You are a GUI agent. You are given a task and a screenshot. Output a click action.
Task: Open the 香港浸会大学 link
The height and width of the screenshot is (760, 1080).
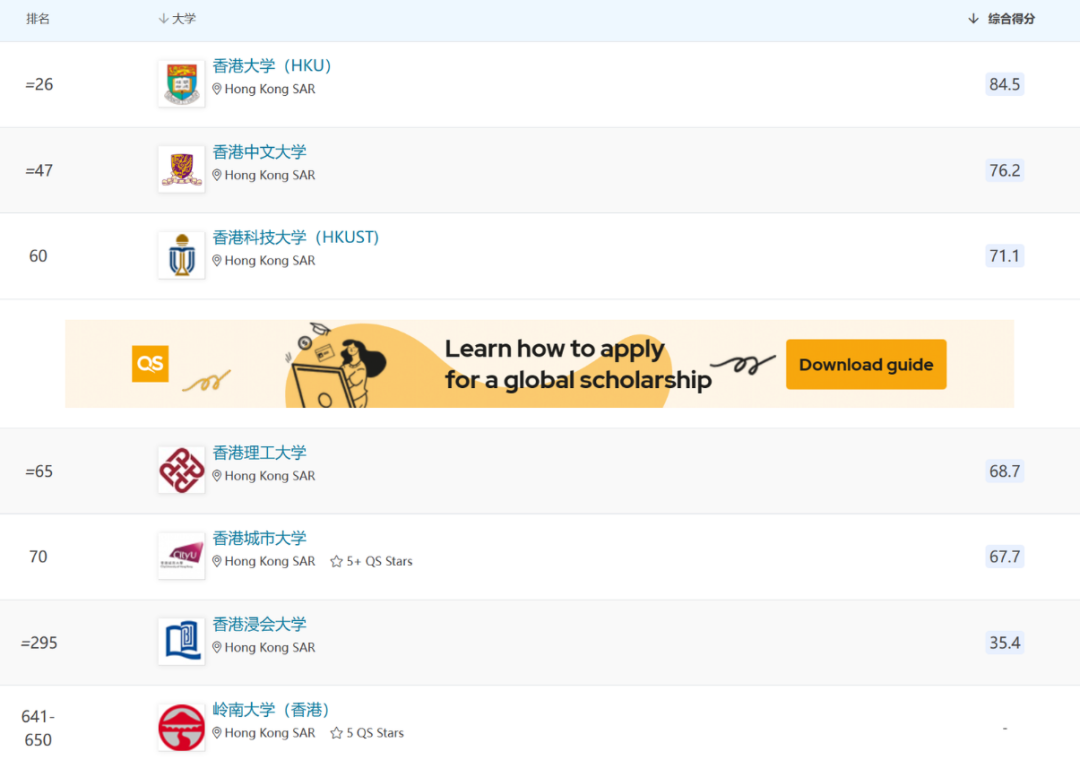click(259, 624)
